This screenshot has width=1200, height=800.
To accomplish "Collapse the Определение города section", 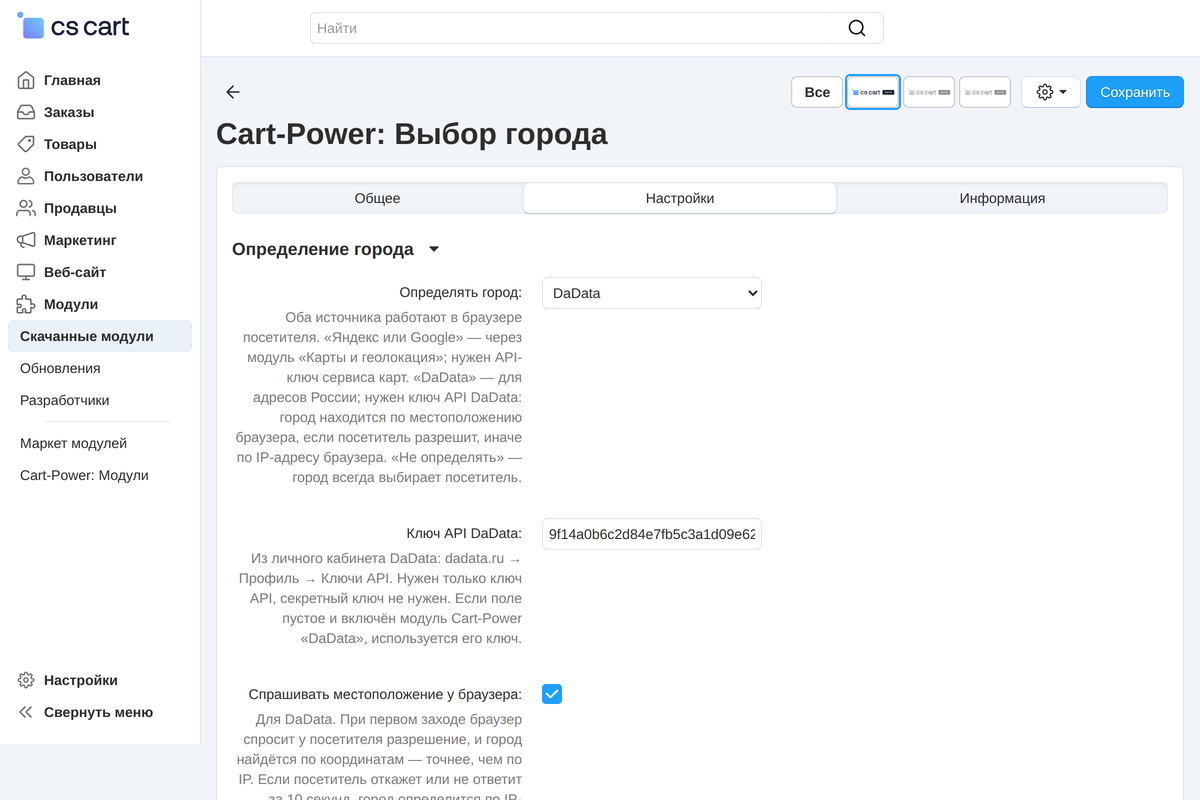I will (x=434, y=250).
